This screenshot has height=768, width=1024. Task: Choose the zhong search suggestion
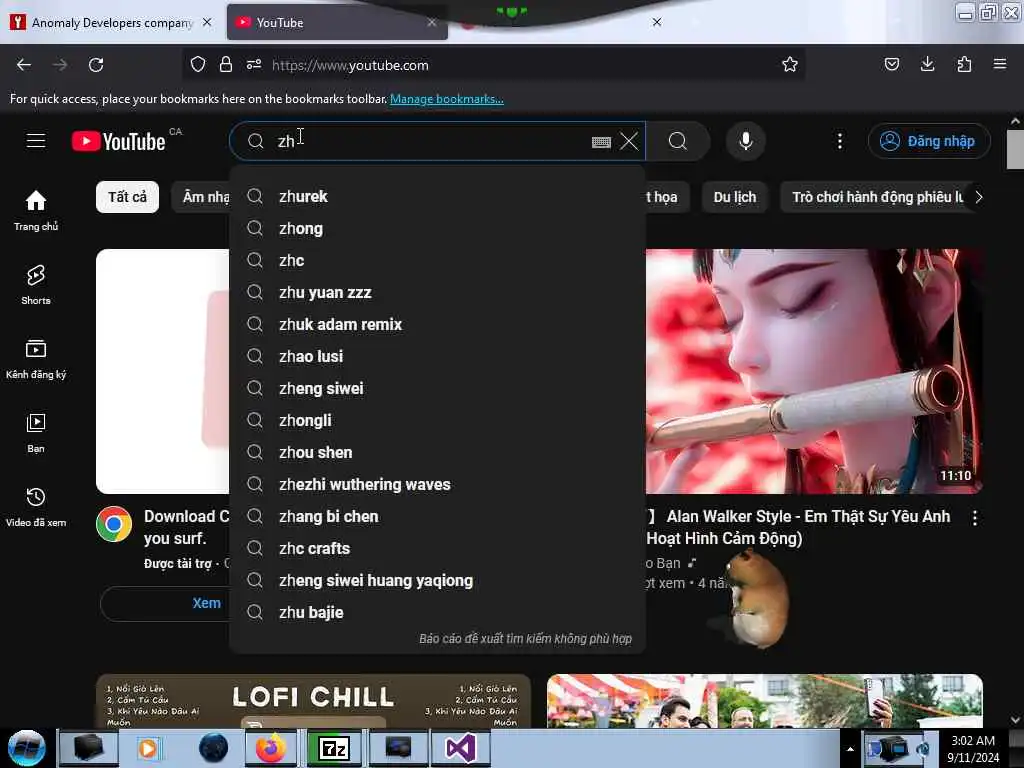[x=438, y=229]
